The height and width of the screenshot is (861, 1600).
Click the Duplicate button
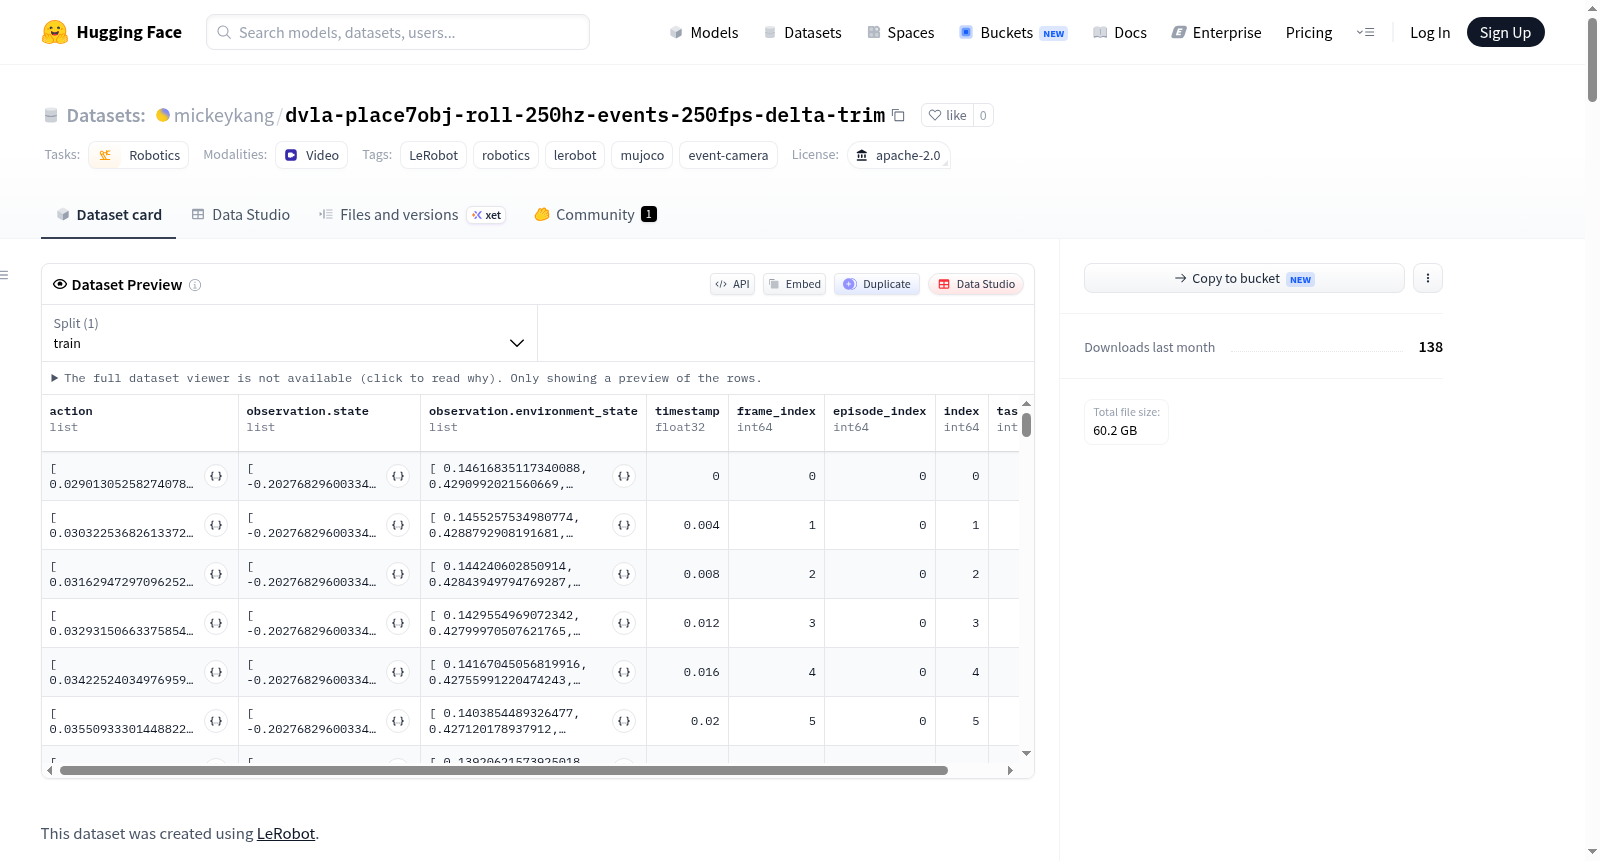(877, 284)
